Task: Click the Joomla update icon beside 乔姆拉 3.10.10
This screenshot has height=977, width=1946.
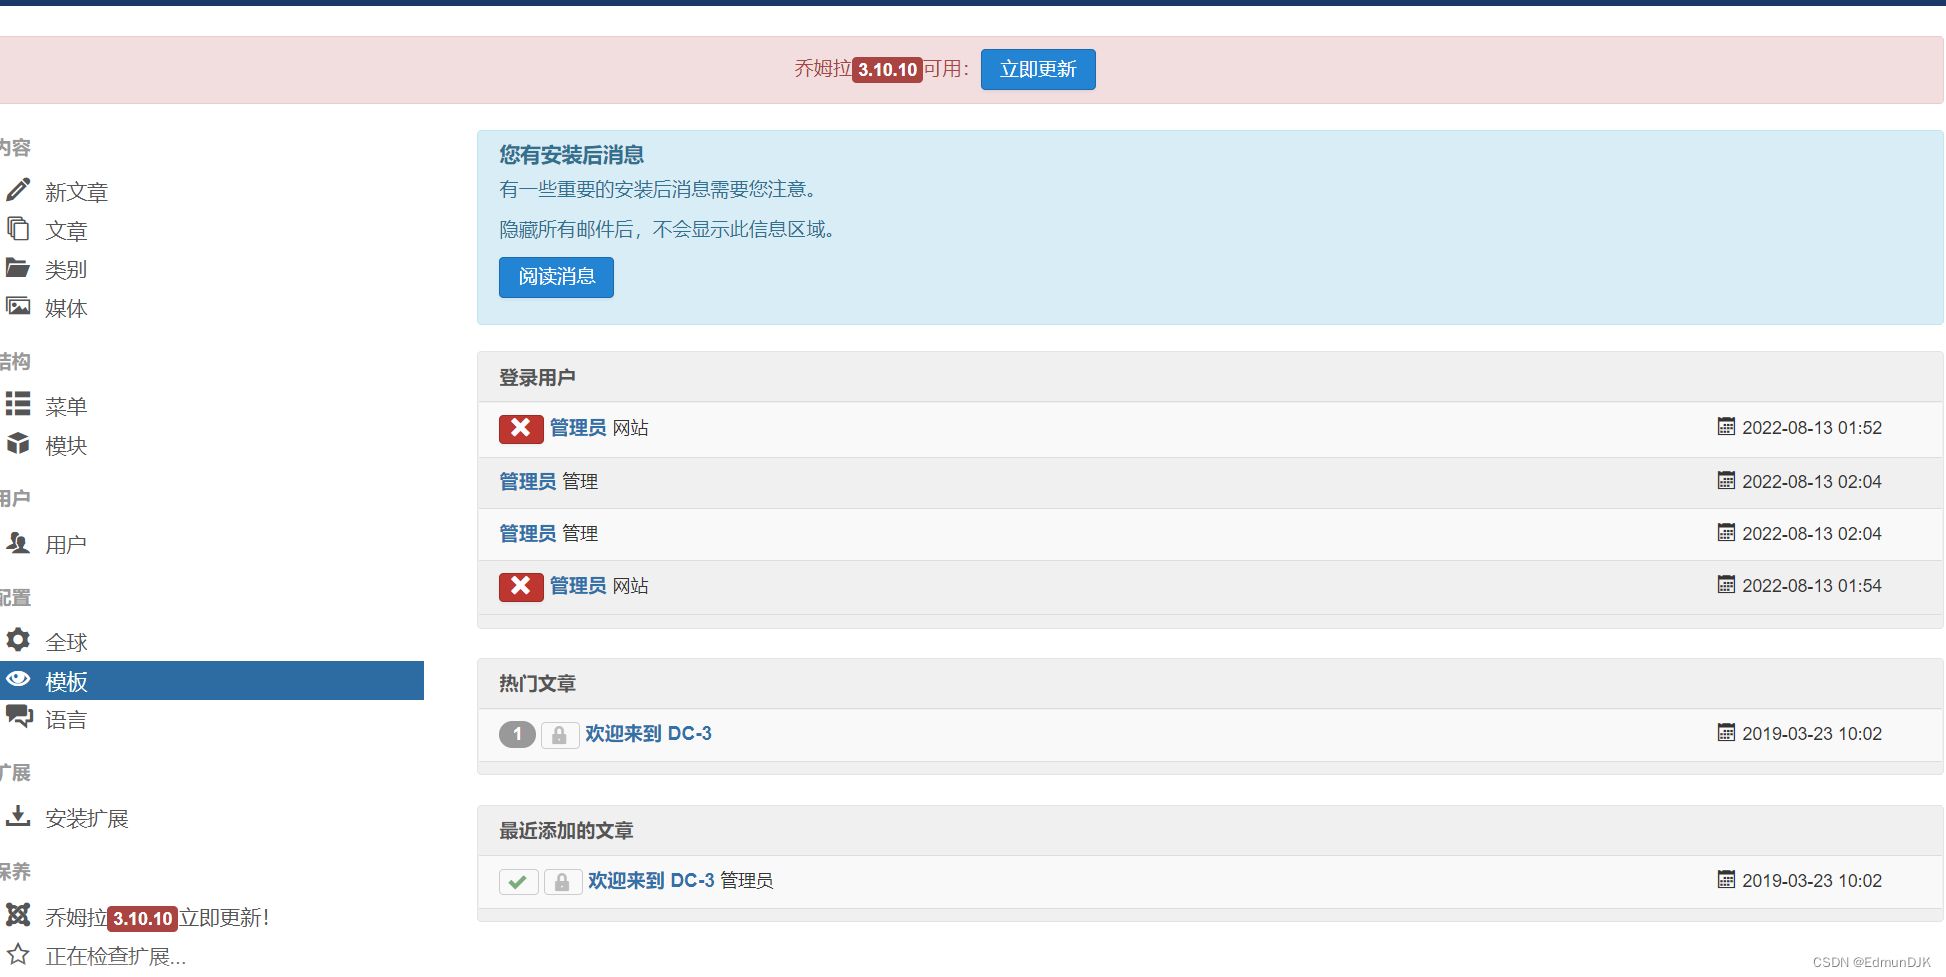Action: pos(18,915)
